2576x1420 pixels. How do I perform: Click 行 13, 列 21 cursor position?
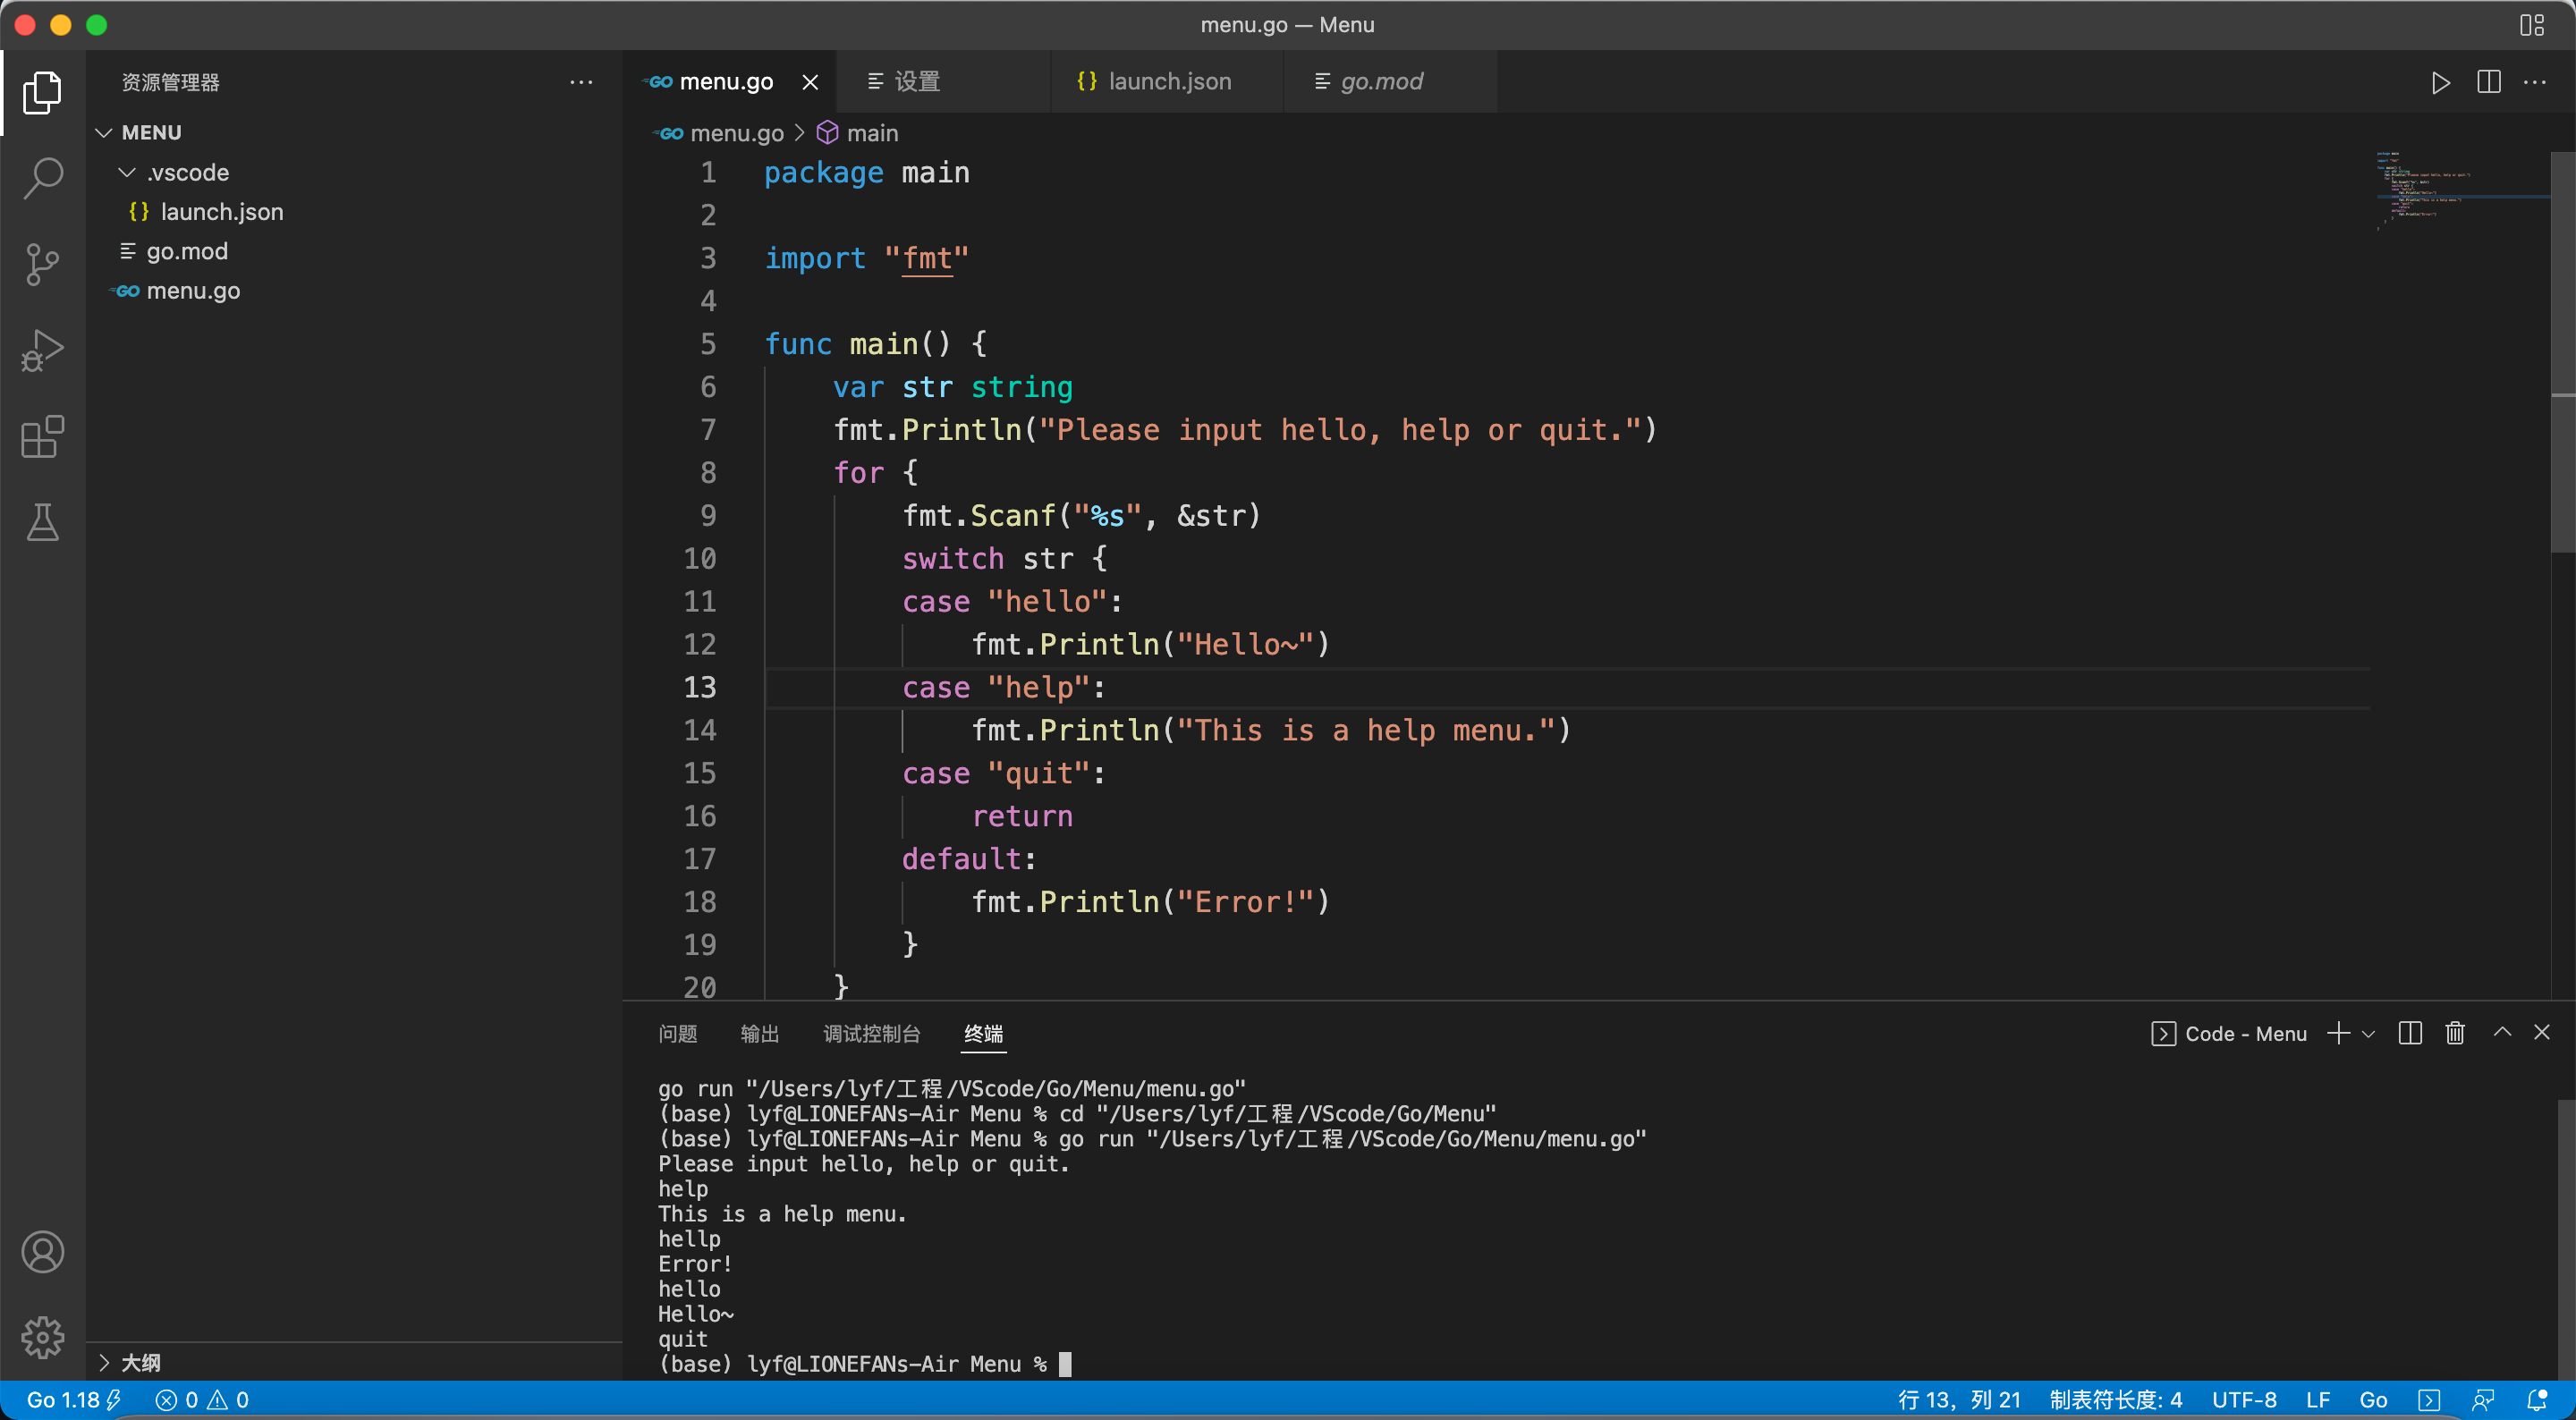[x=1959, y=1400]
